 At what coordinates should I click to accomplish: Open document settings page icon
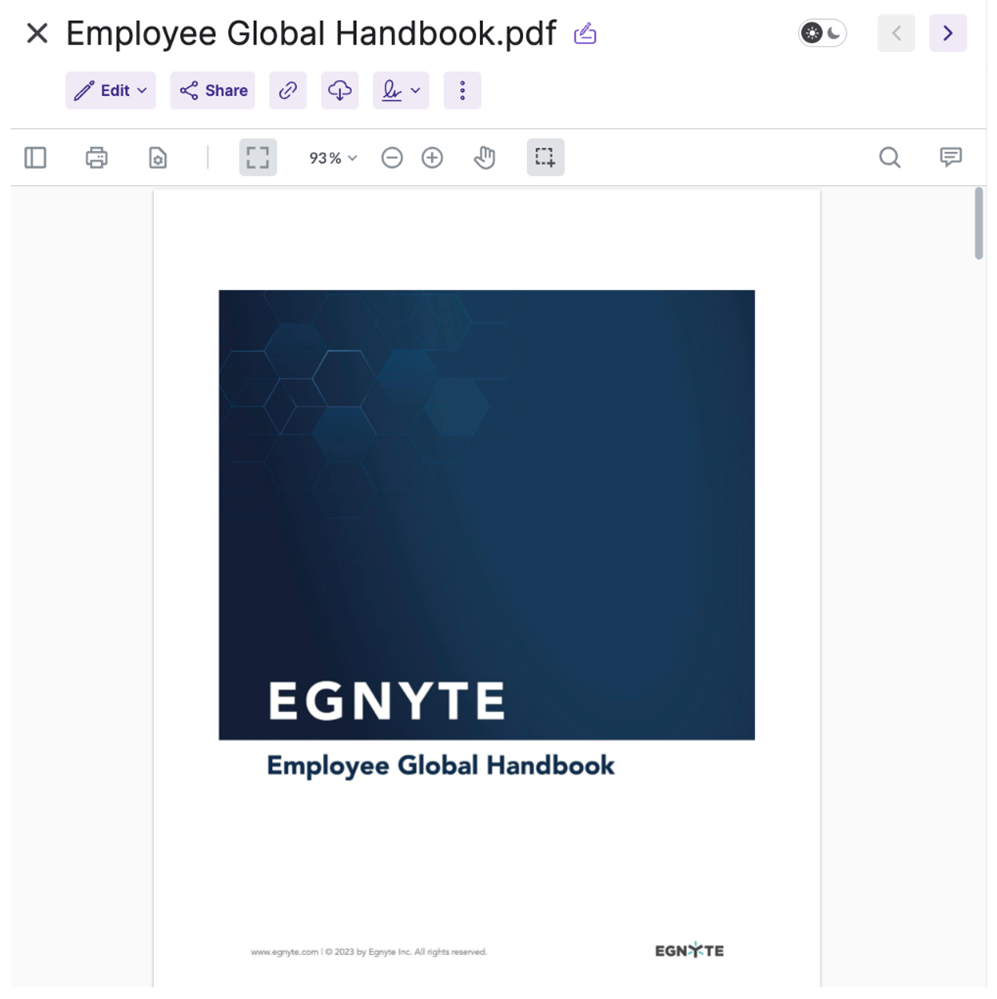[157, 157]
